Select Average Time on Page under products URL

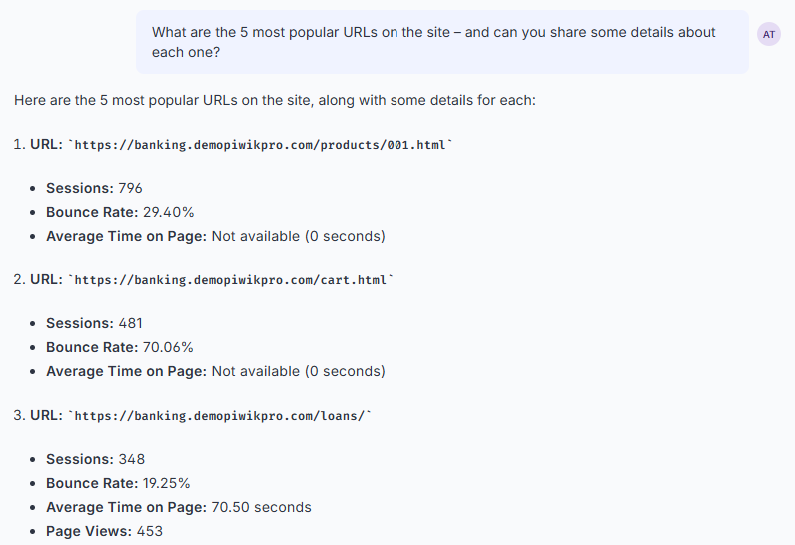click(216, 236)
